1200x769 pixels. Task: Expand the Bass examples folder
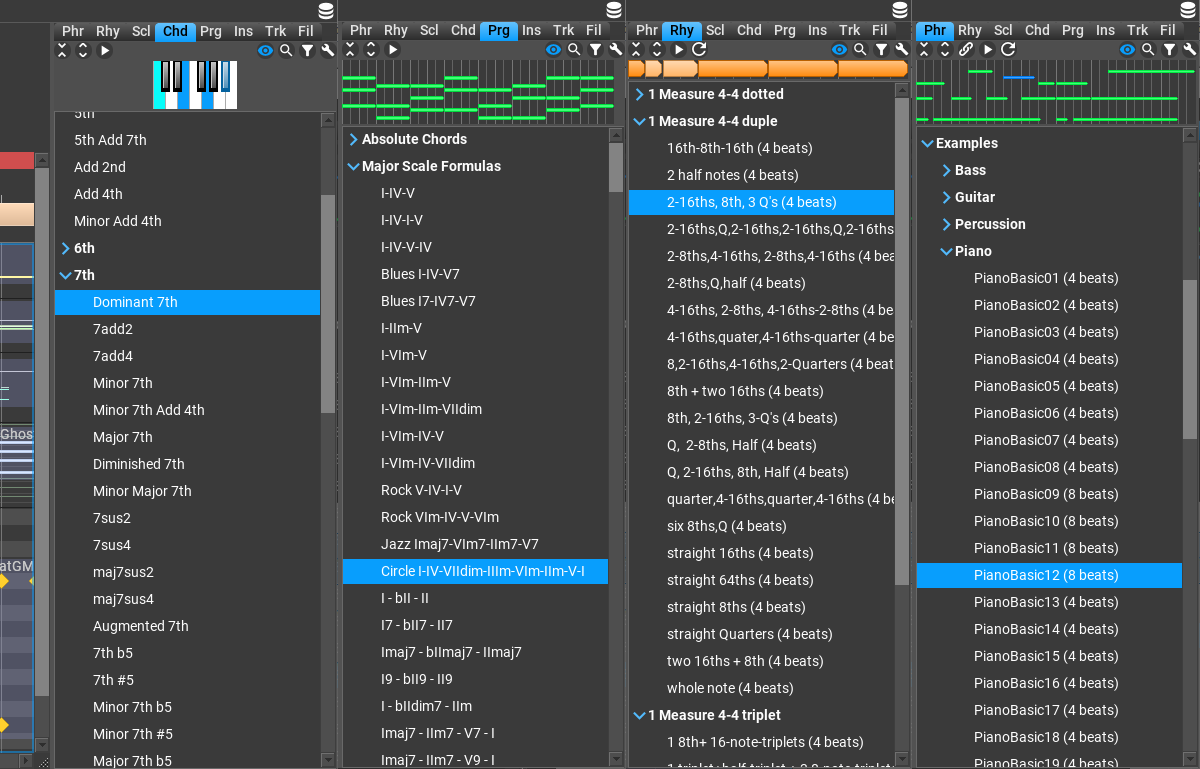(x=948, y=170)
